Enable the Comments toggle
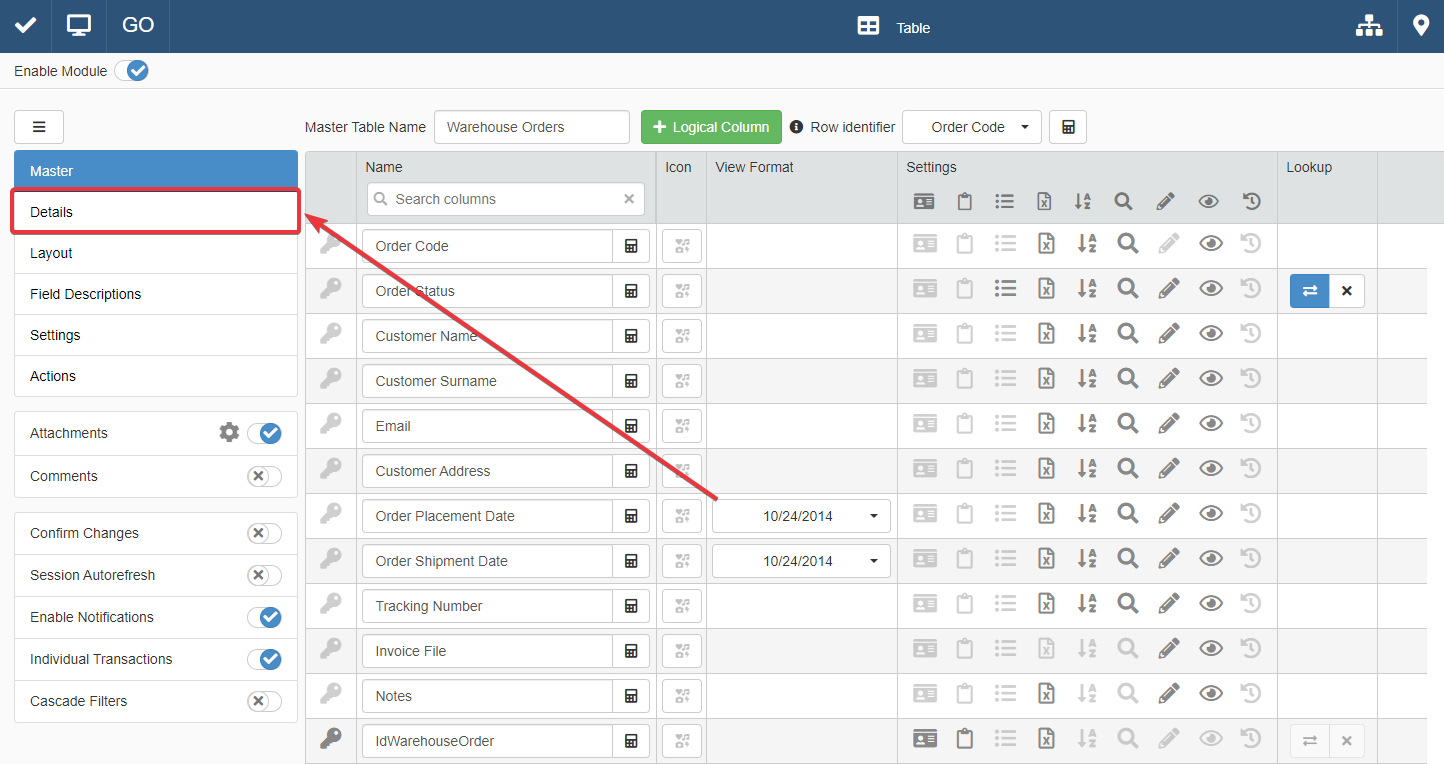Viewport: 1444px width, 764px height. pos(264,476)
